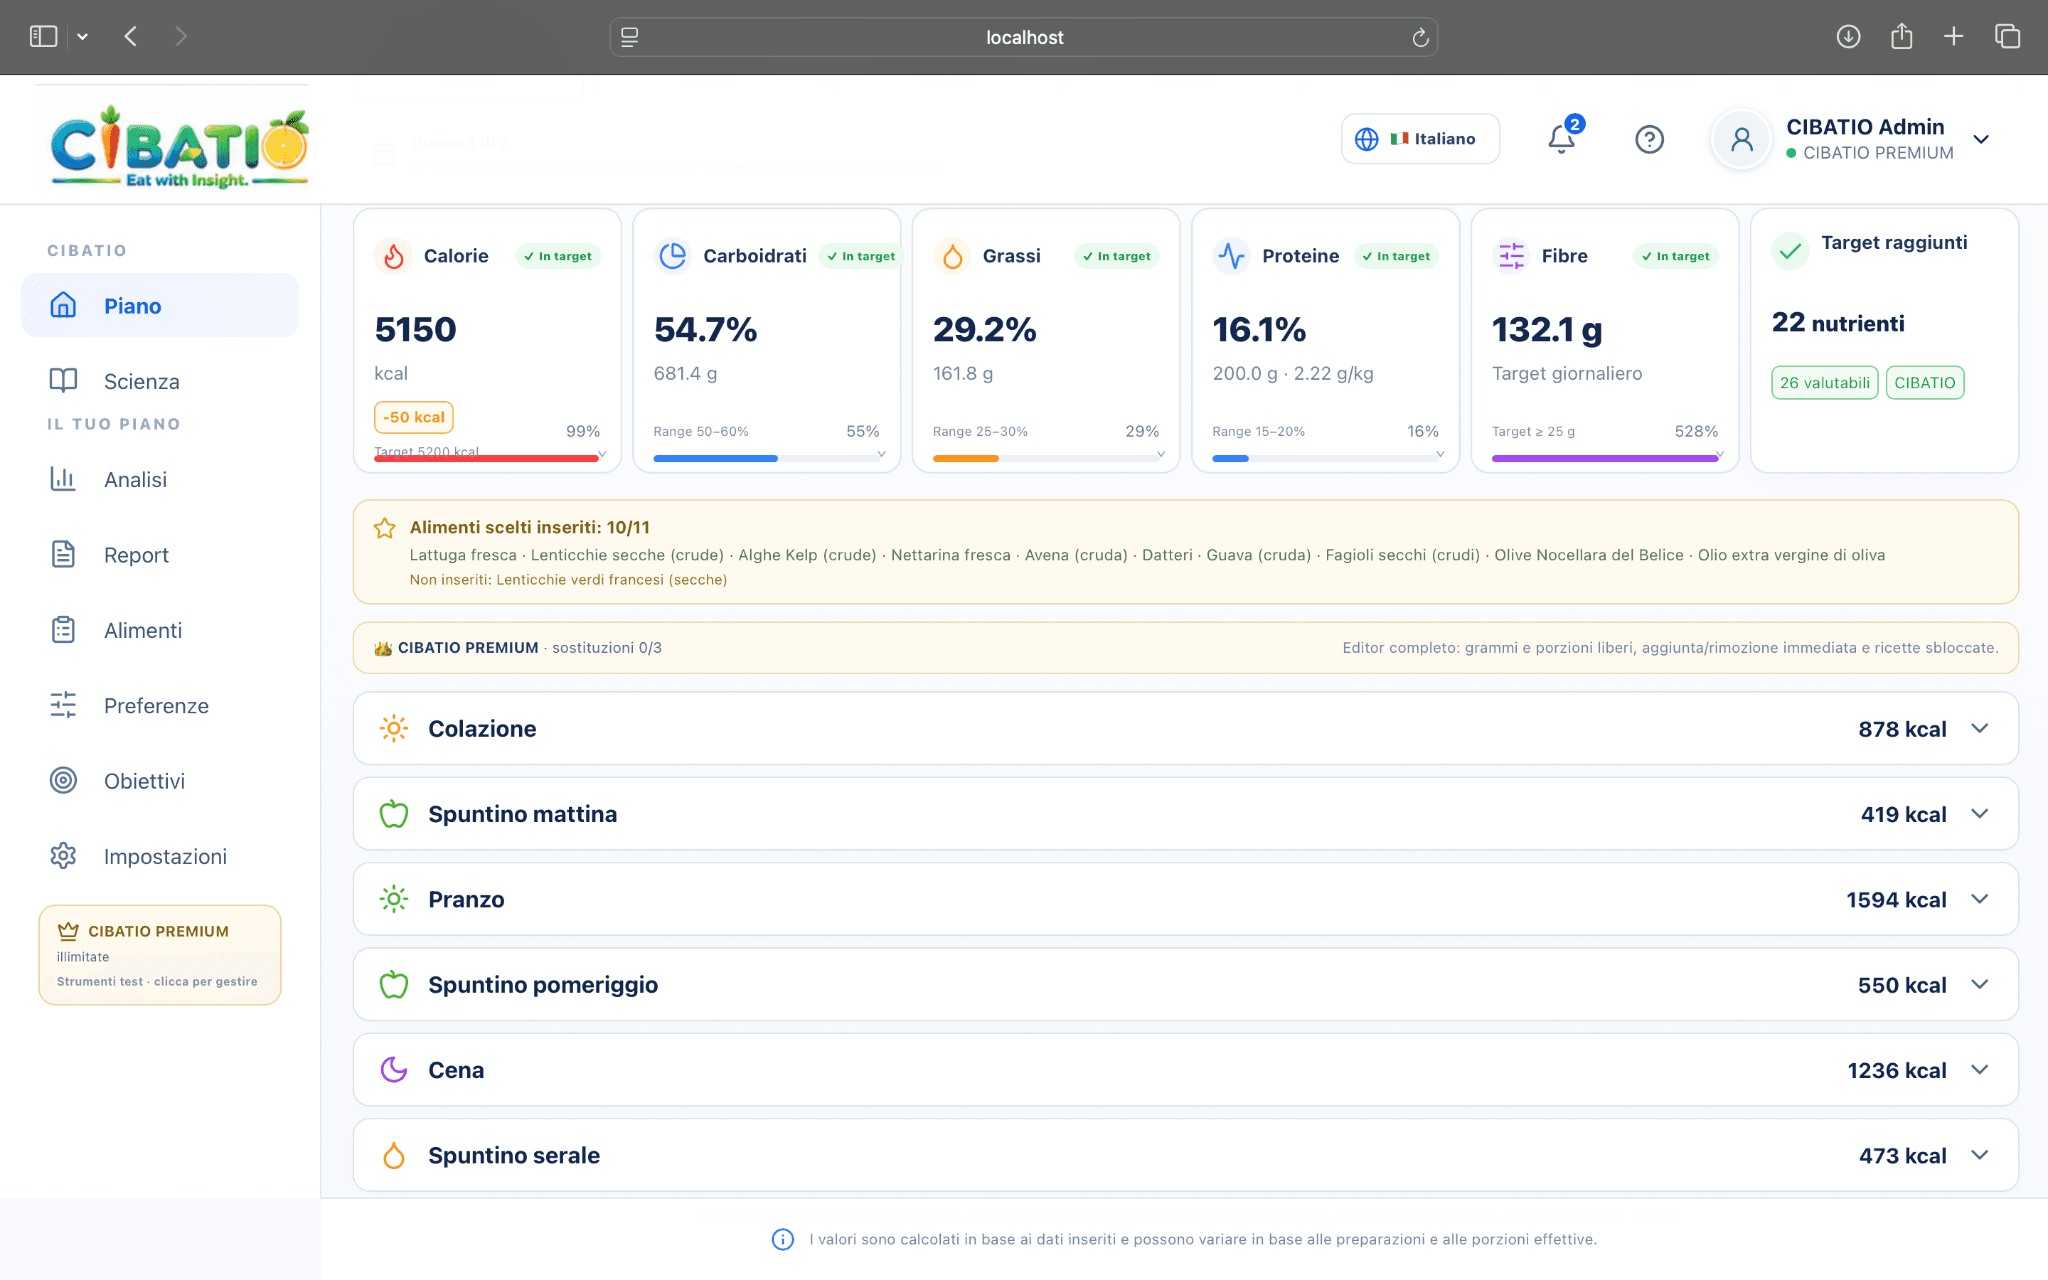Click the Safari sidebar toggle icon
Viewport: 2048px width, 1280px height.
pos(43,37)
